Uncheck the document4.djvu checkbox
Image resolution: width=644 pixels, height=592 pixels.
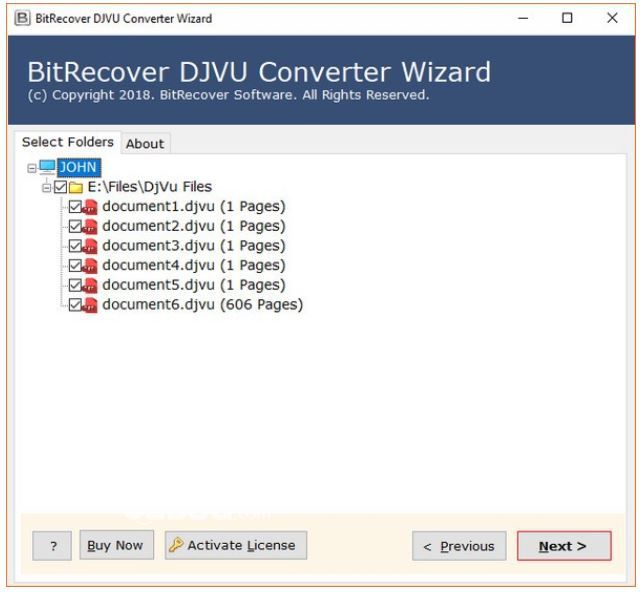click(75, 266)
